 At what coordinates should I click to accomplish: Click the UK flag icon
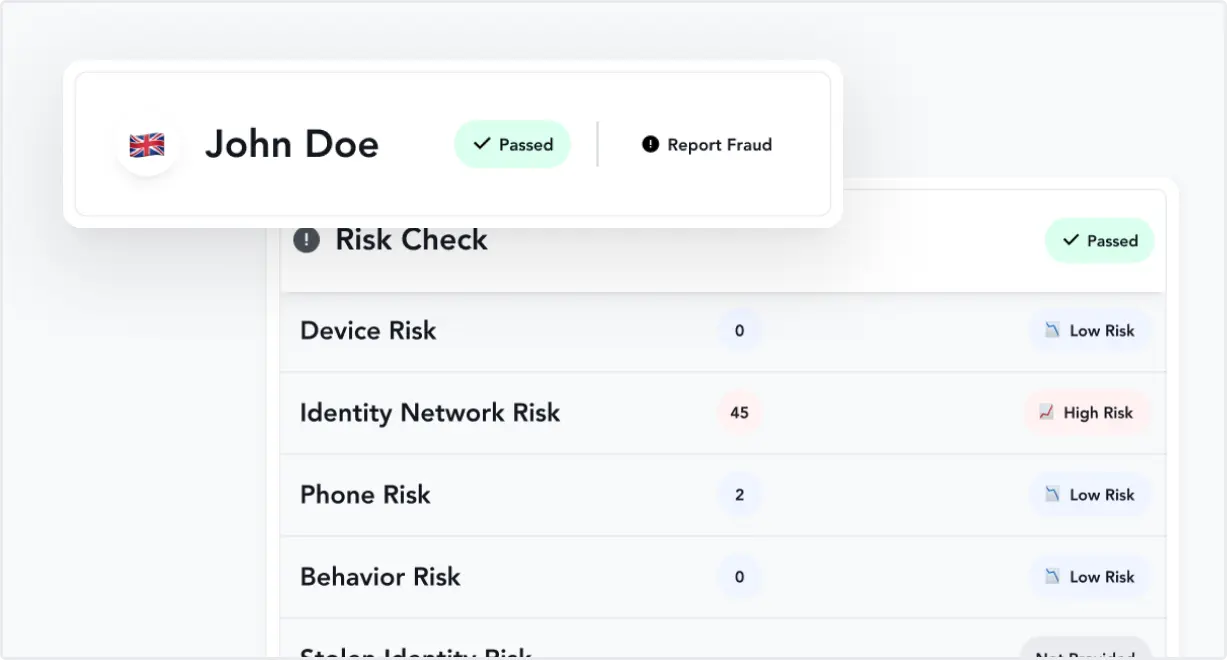tap(147, 145)
